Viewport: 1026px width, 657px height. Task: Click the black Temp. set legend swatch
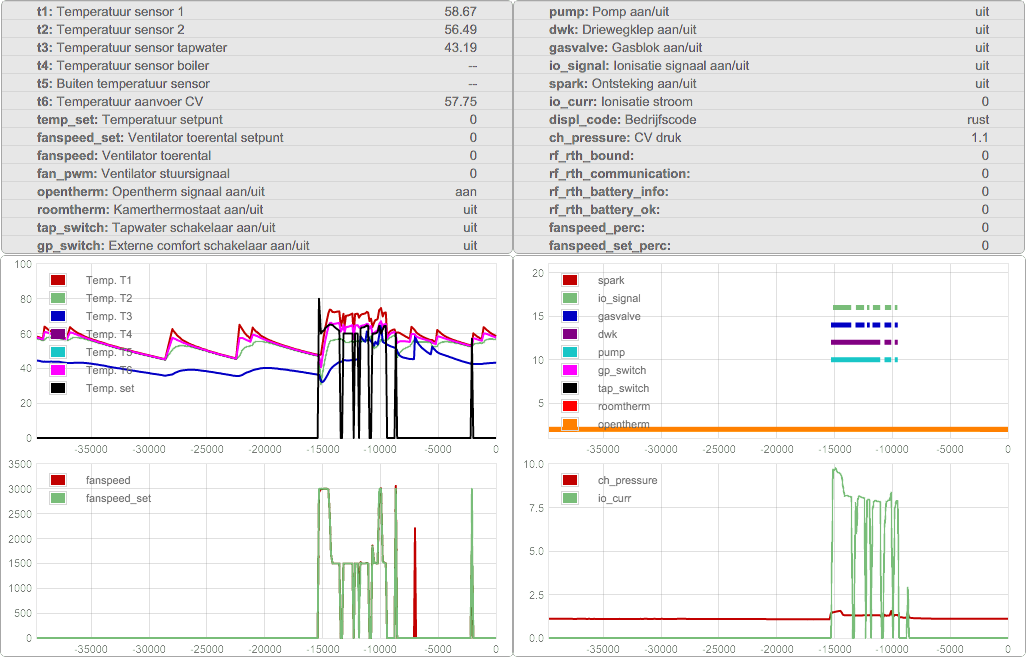pos(58,388)
